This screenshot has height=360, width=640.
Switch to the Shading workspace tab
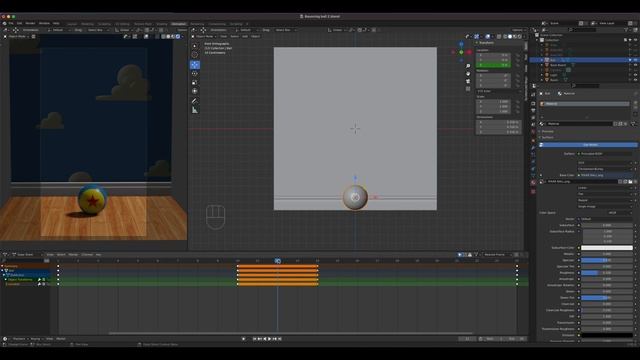[x=162, y=24]
